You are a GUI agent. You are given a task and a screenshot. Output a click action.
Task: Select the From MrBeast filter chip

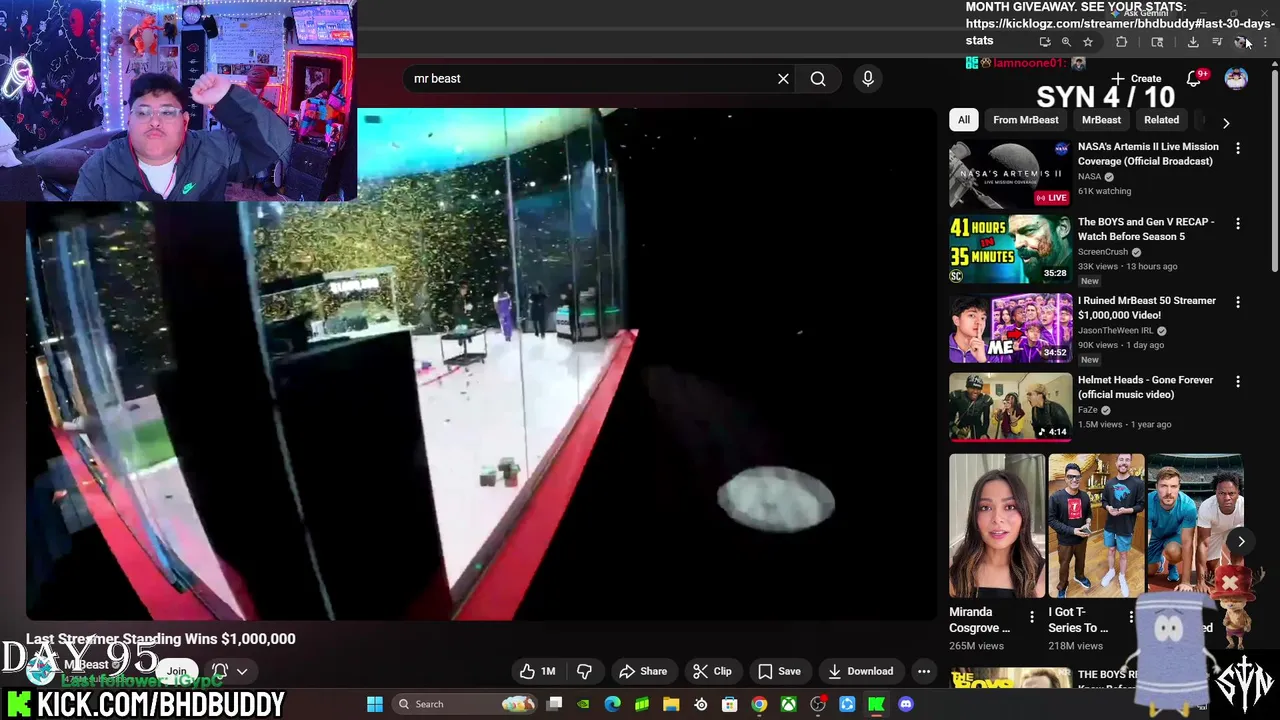click(x=1025, y=120)
